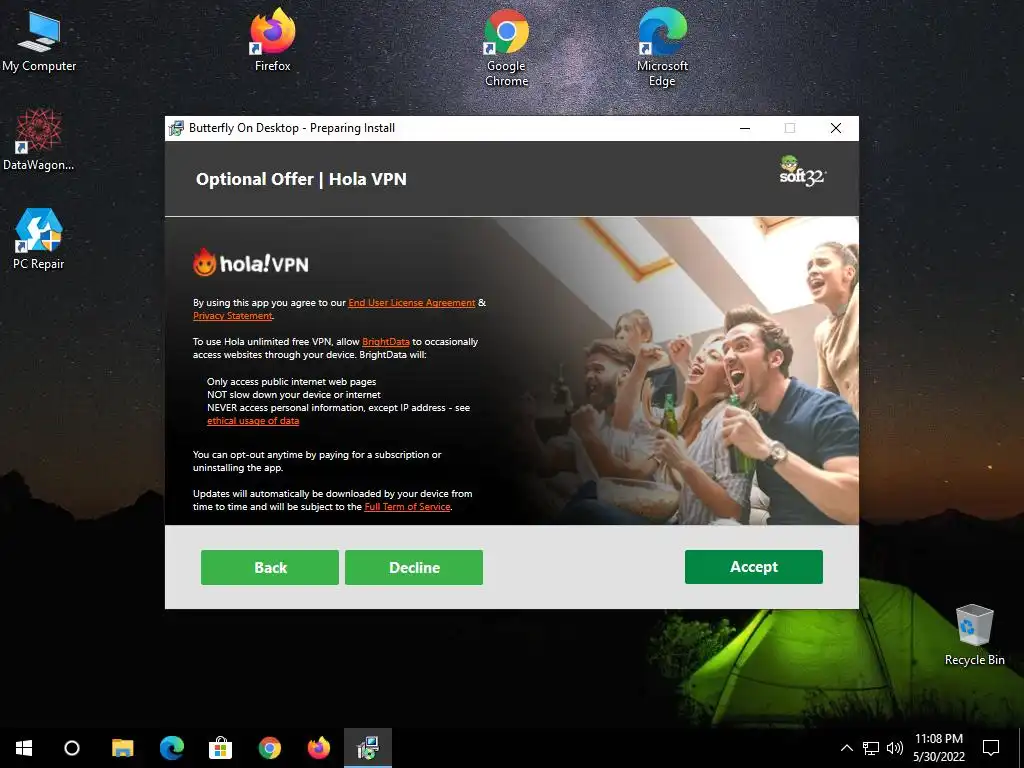Select the Google Chrome desktop shortcut

[506, 48]
